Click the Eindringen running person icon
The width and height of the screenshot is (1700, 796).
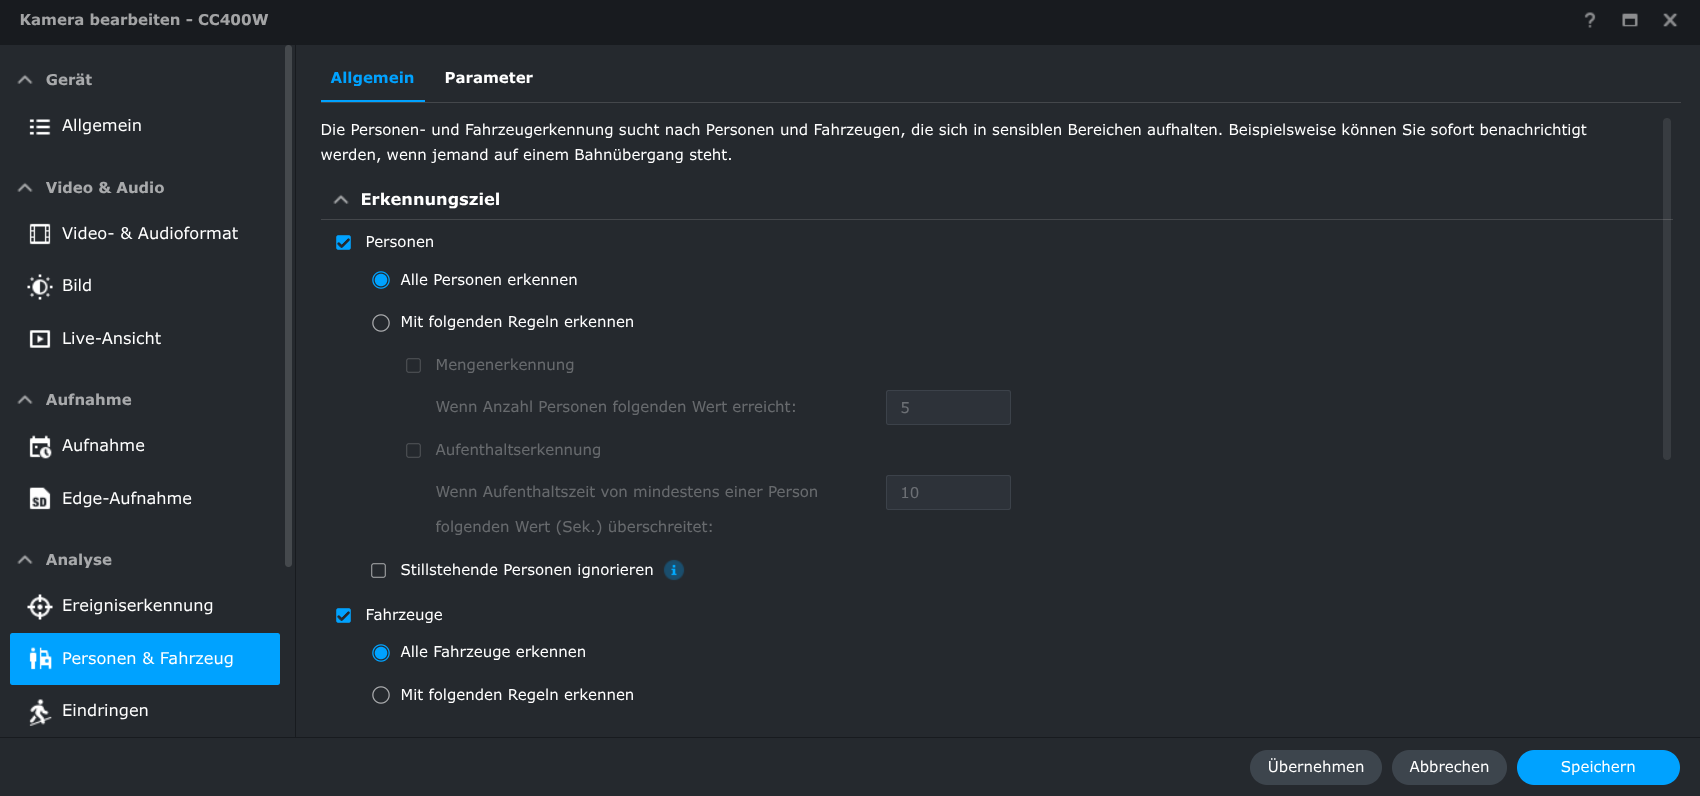tap(40, 711)
